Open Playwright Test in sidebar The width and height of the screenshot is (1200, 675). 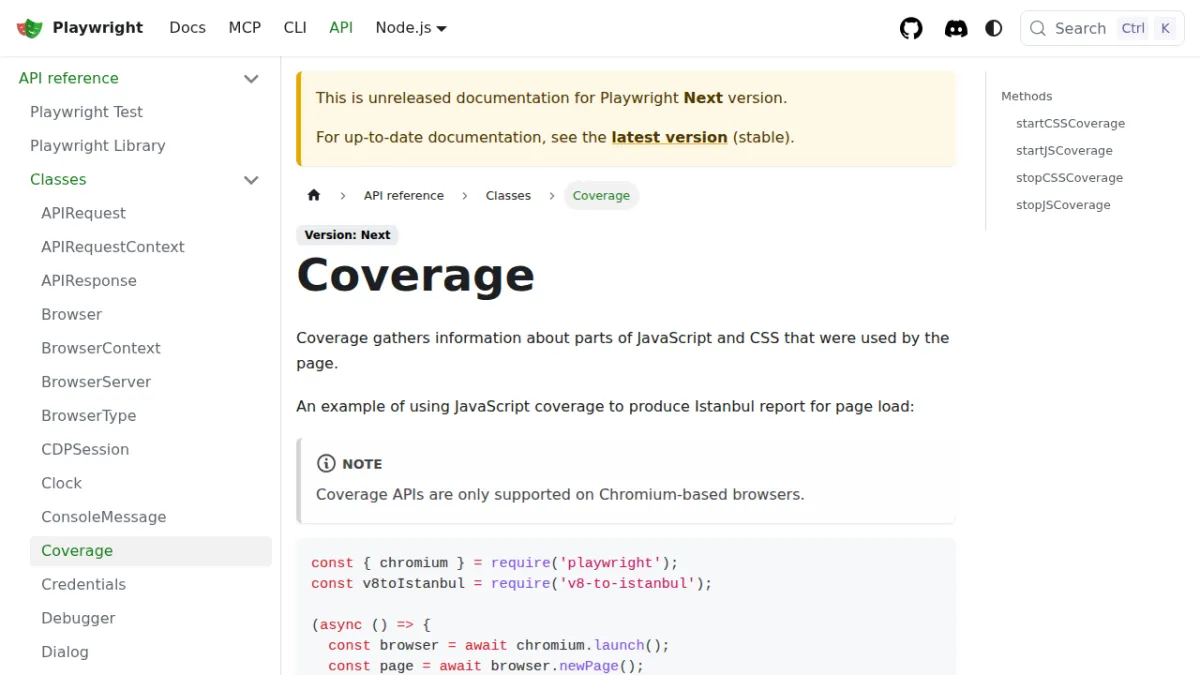(150, 112)
